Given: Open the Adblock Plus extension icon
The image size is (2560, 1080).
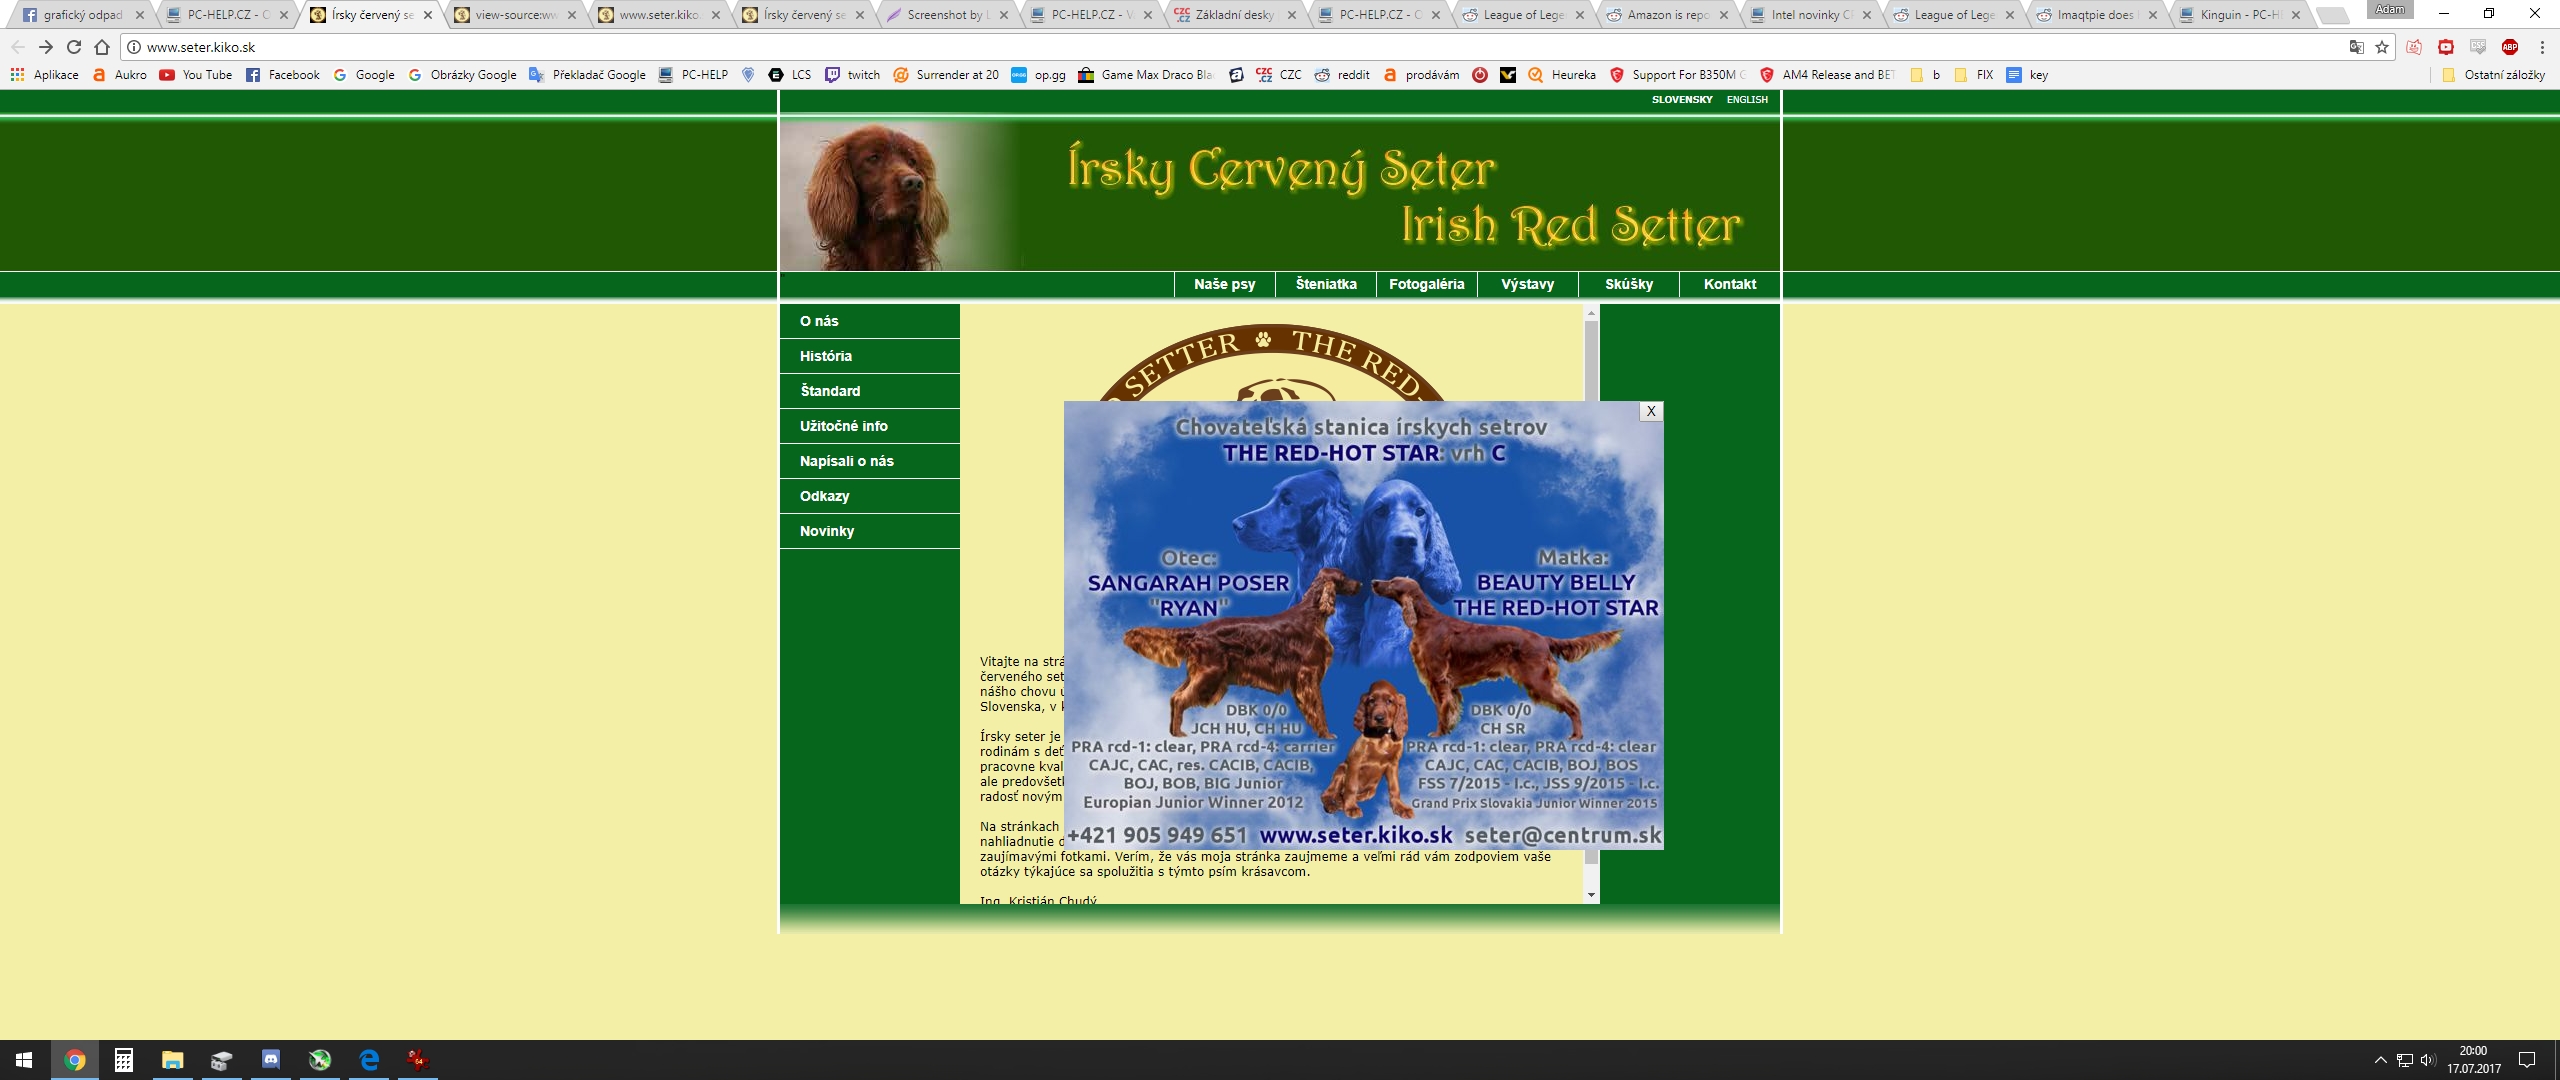Looking at the screenshot, I should [2510, 47].
